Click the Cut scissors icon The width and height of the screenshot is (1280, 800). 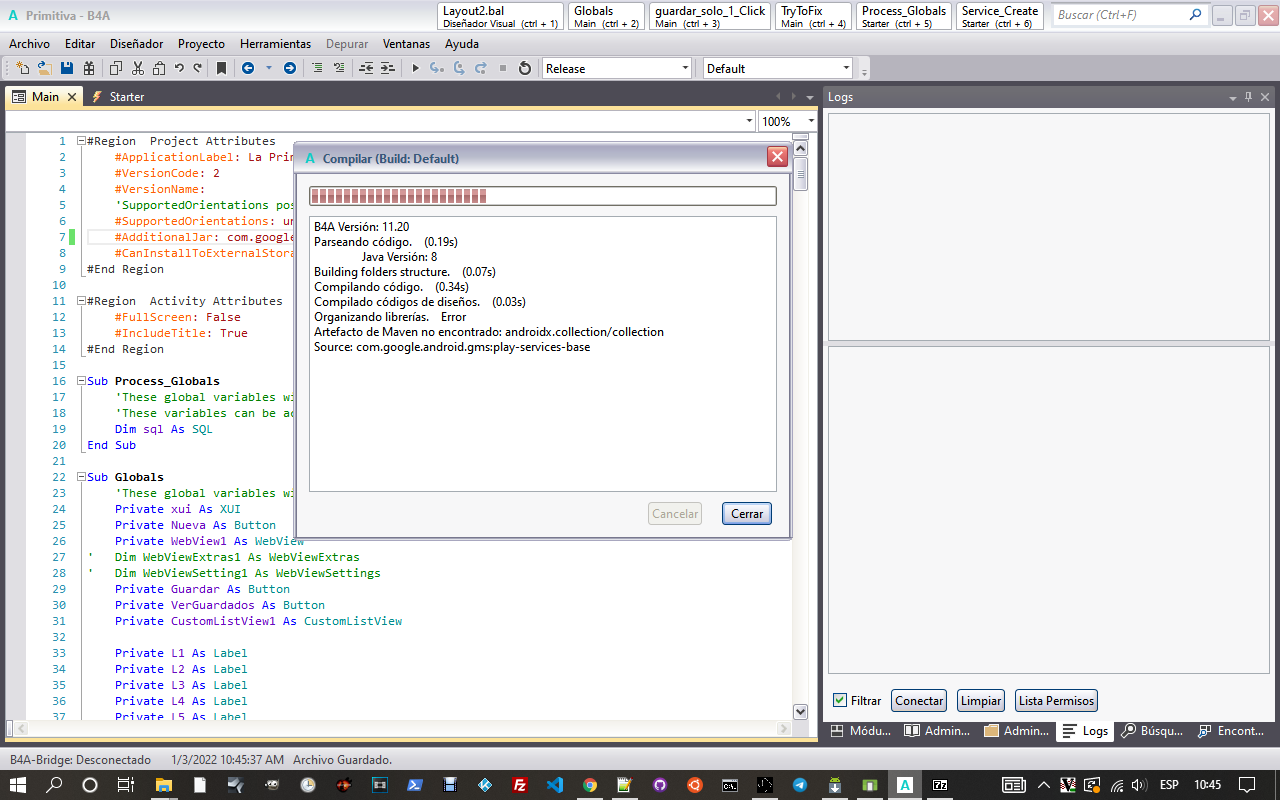pyautogui.click(x=137, y=68)
